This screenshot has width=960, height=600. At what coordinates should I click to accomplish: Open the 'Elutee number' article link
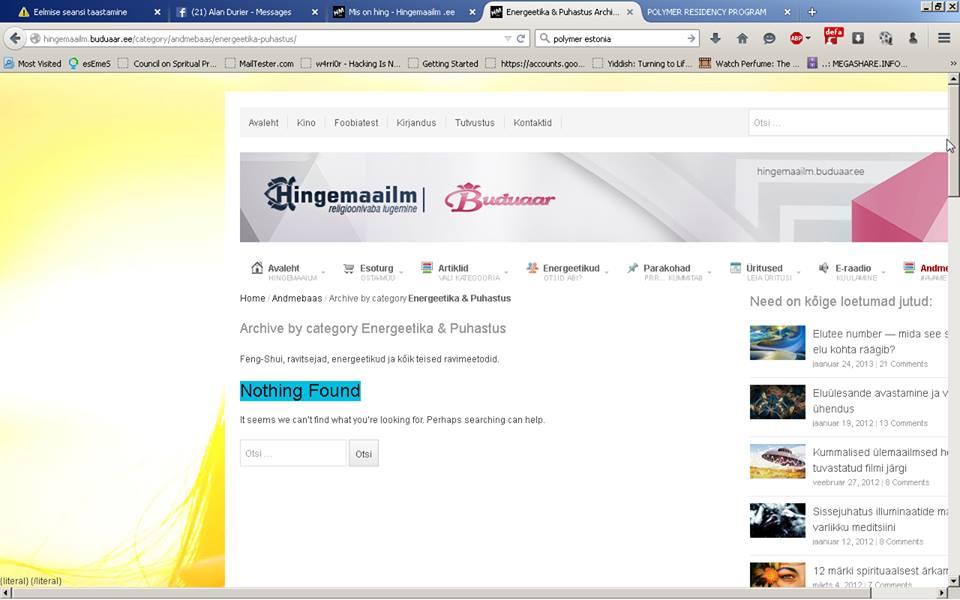click(880, 342)
